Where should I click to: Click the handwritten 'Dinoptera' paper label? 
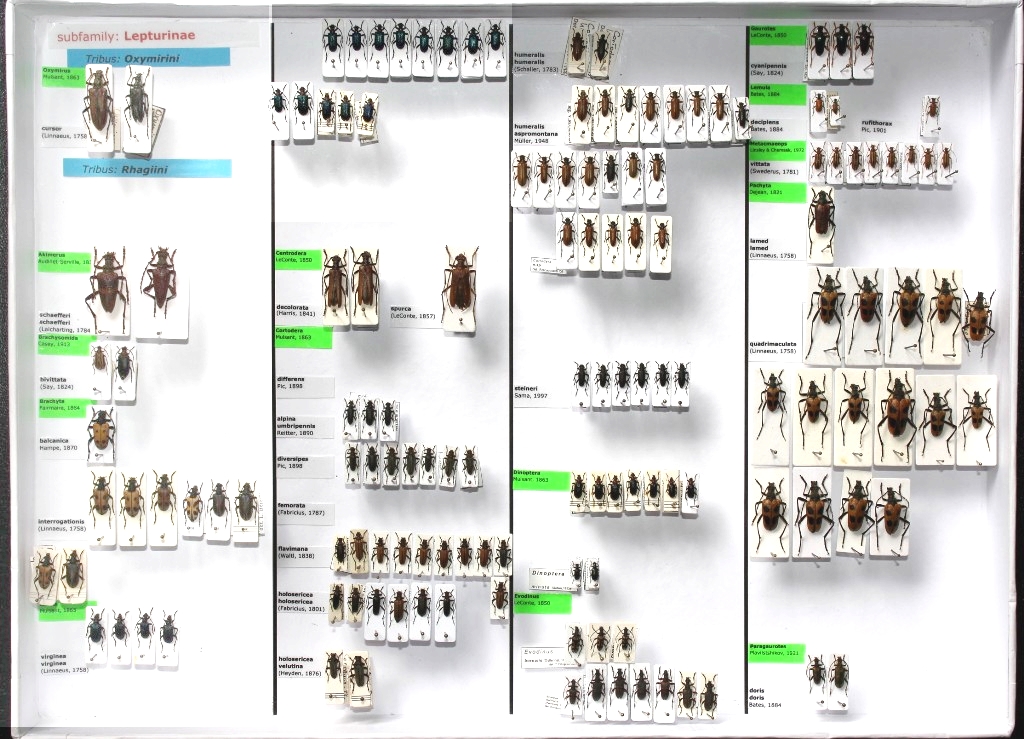[x=551, y=576]
